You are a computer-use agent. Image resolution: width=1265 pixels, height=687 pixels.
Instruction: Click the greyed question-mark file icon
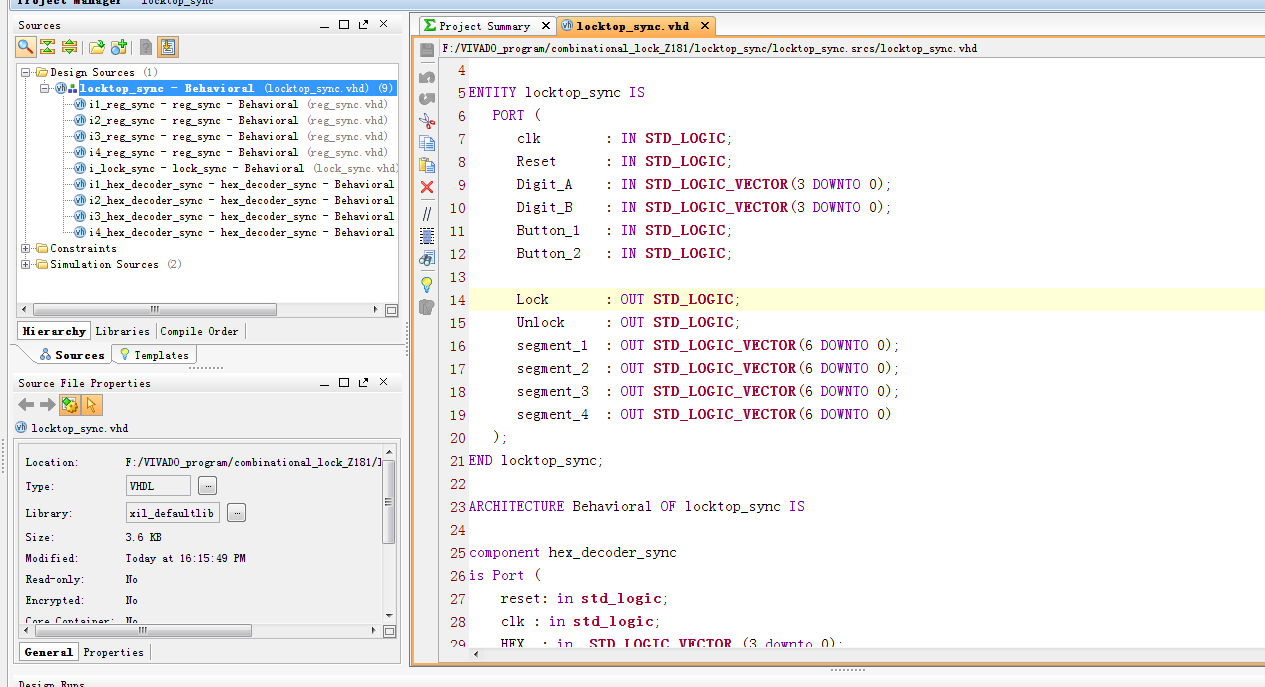(146, 46)
